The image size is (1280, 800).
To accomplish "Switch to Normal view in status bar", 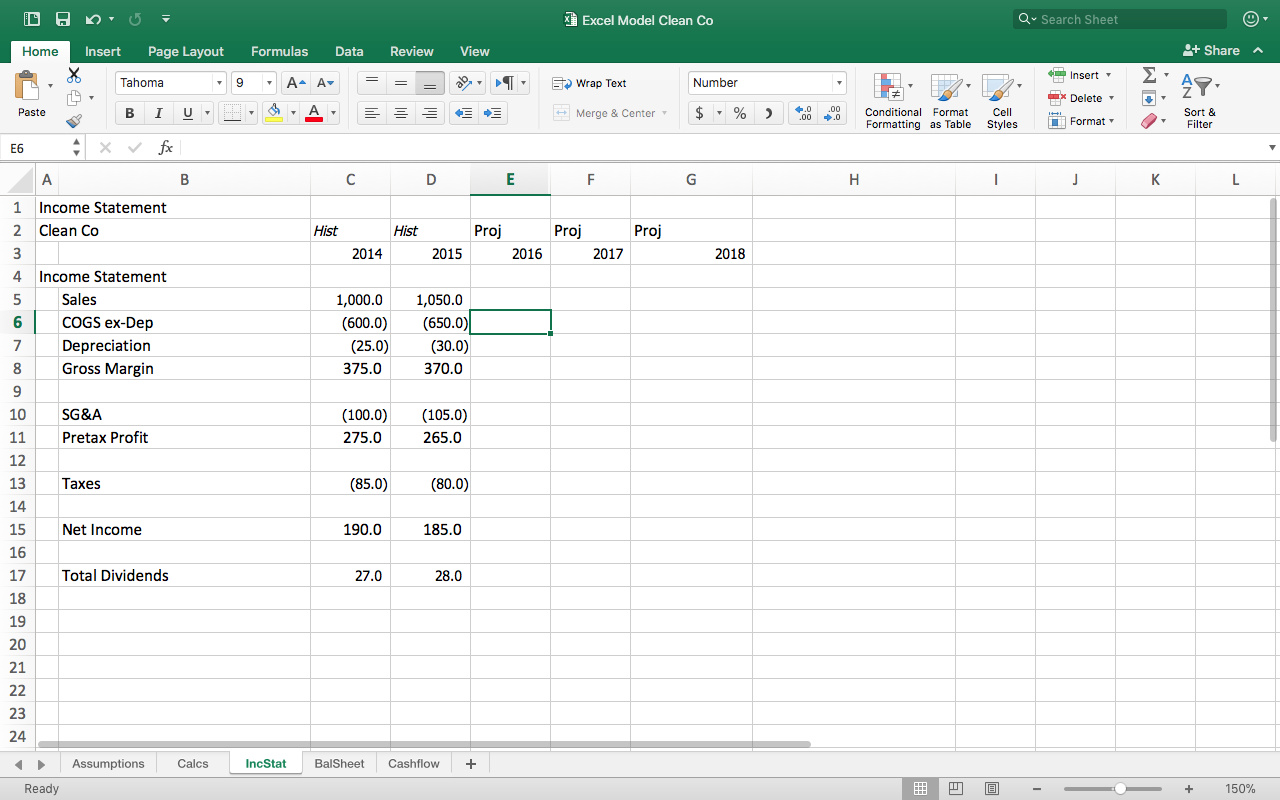I will [920, 788].
